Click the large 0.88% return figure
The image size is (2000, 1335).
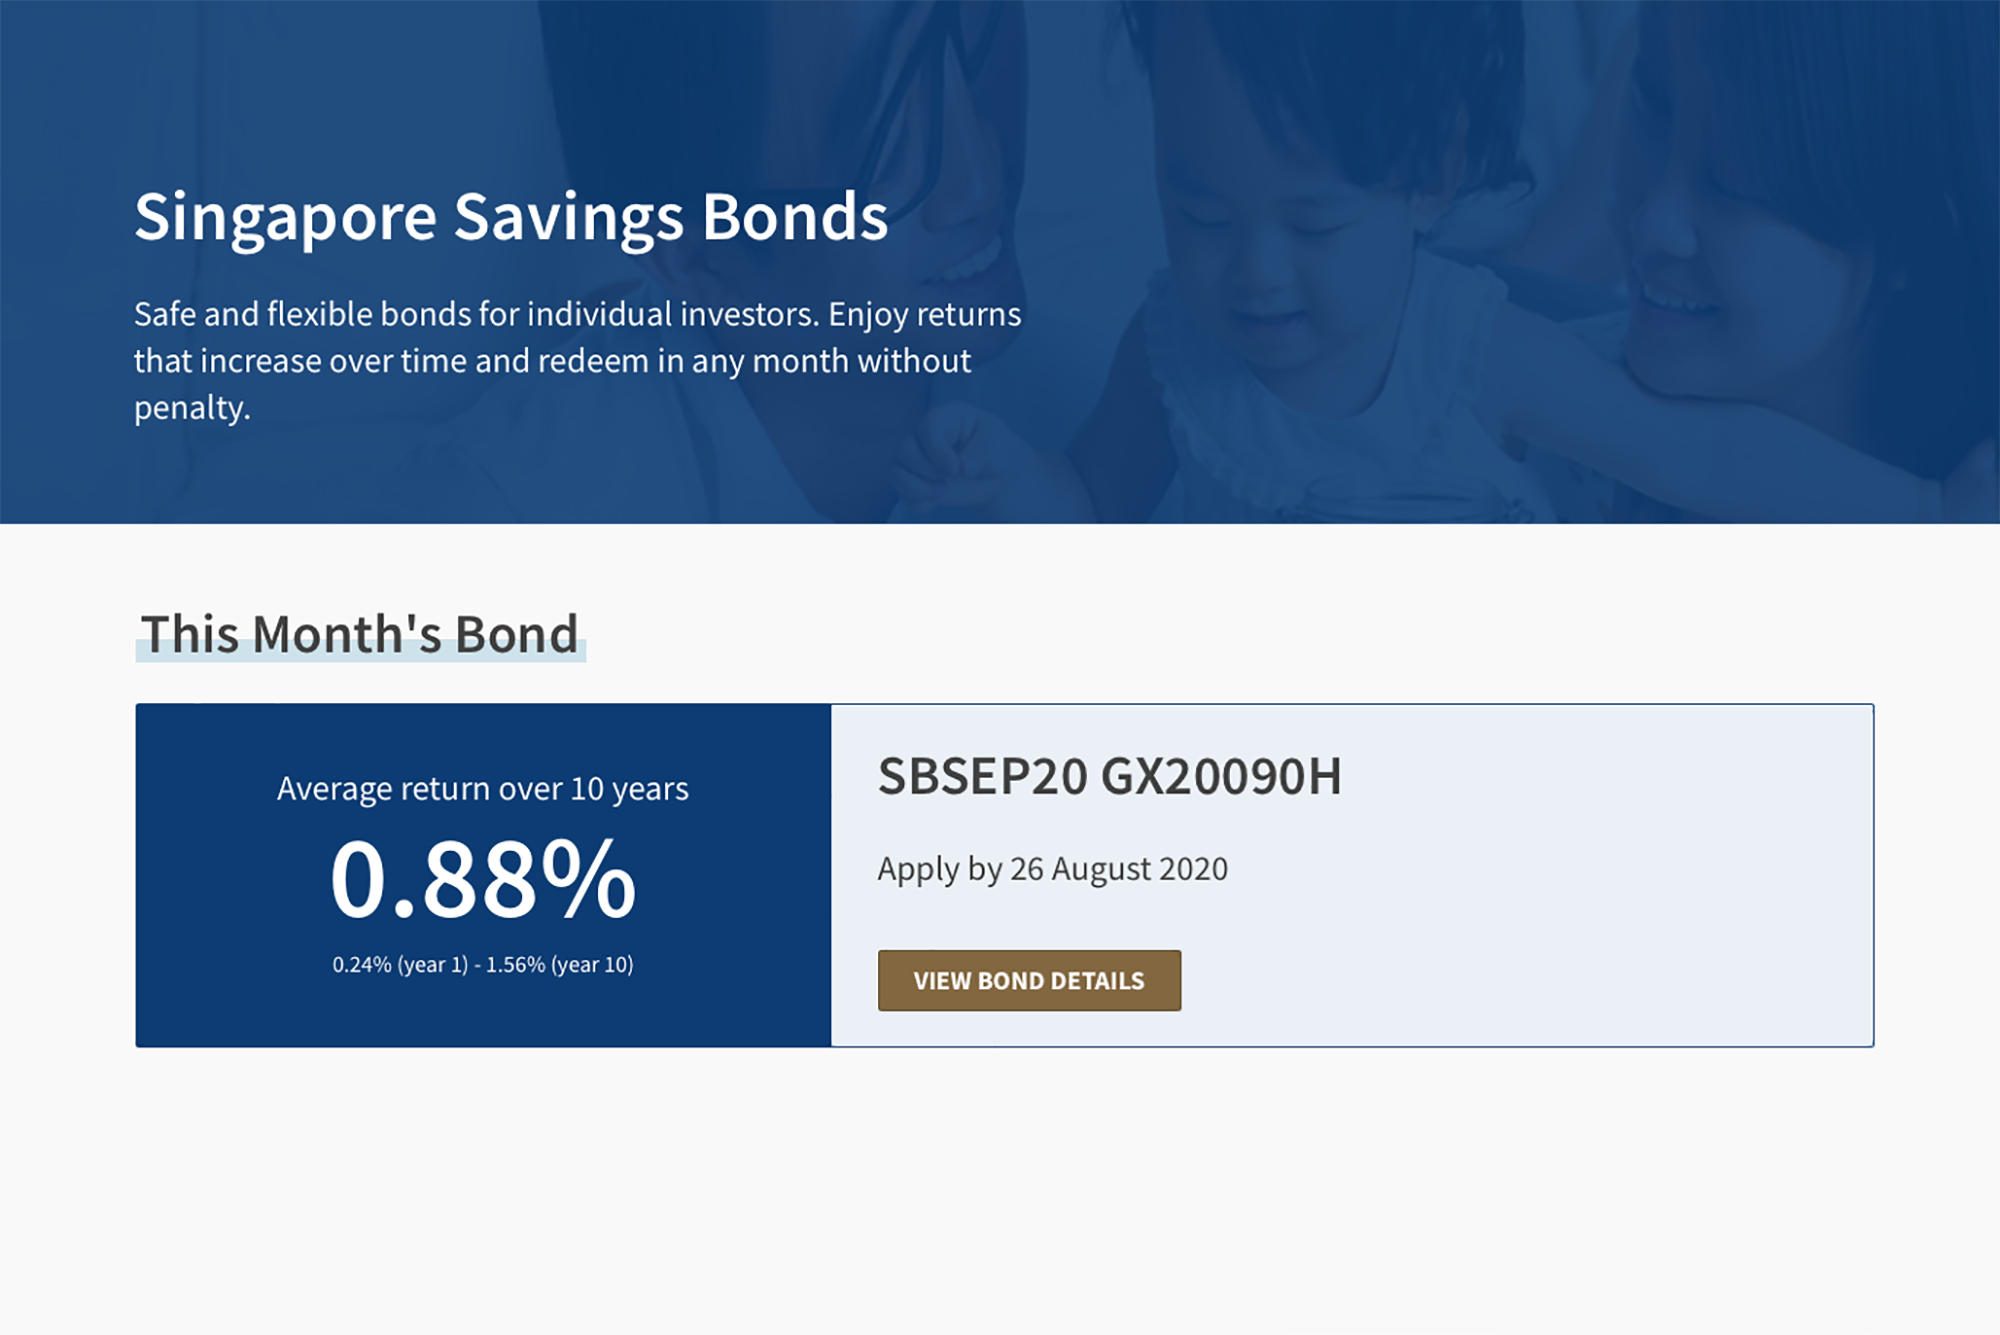(x=482, y=880)
